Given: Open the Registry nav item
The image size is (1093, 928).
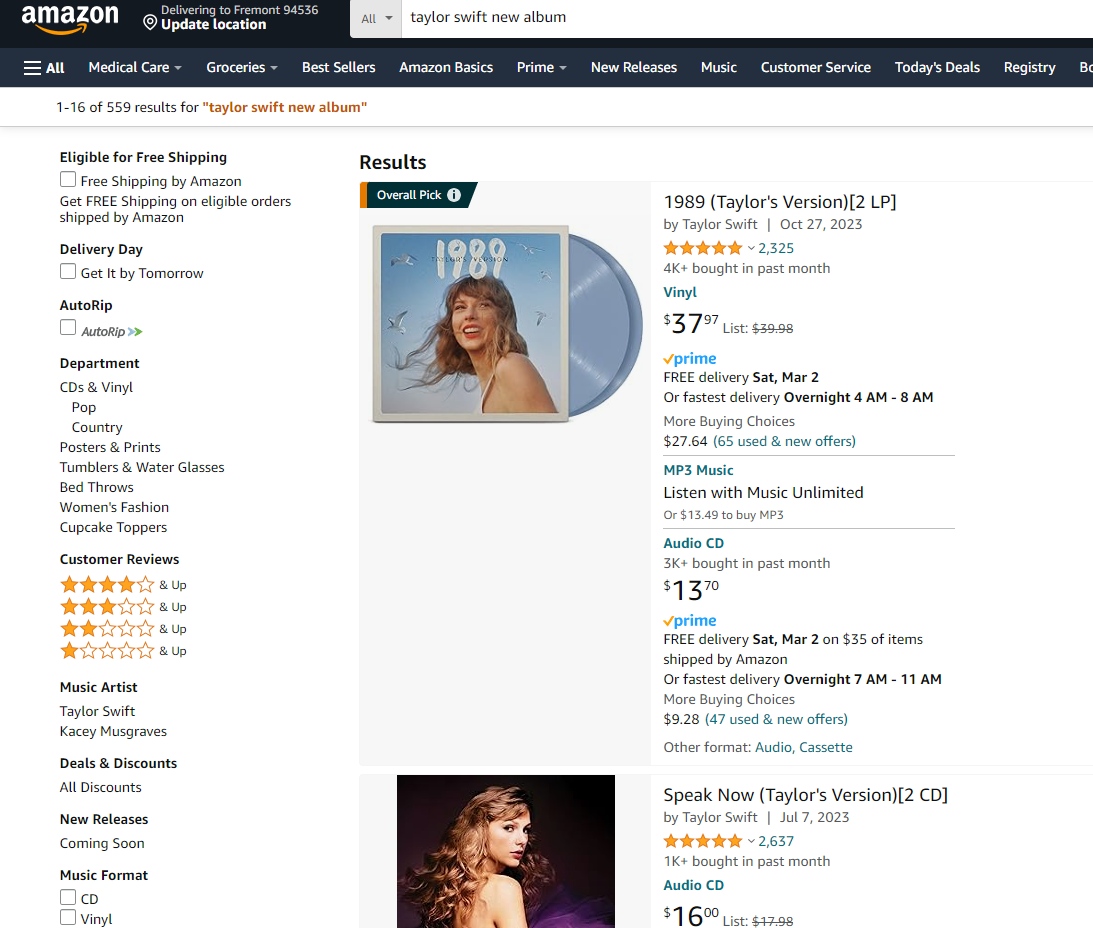Looking at the screenshot, I should click(x=1029, y=68).
